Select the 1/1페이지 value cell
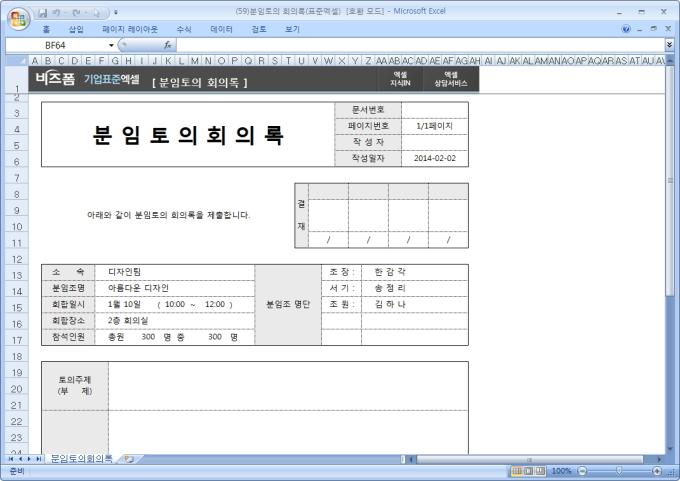Viewport: 680px width, 481px height. coord(435,126)
